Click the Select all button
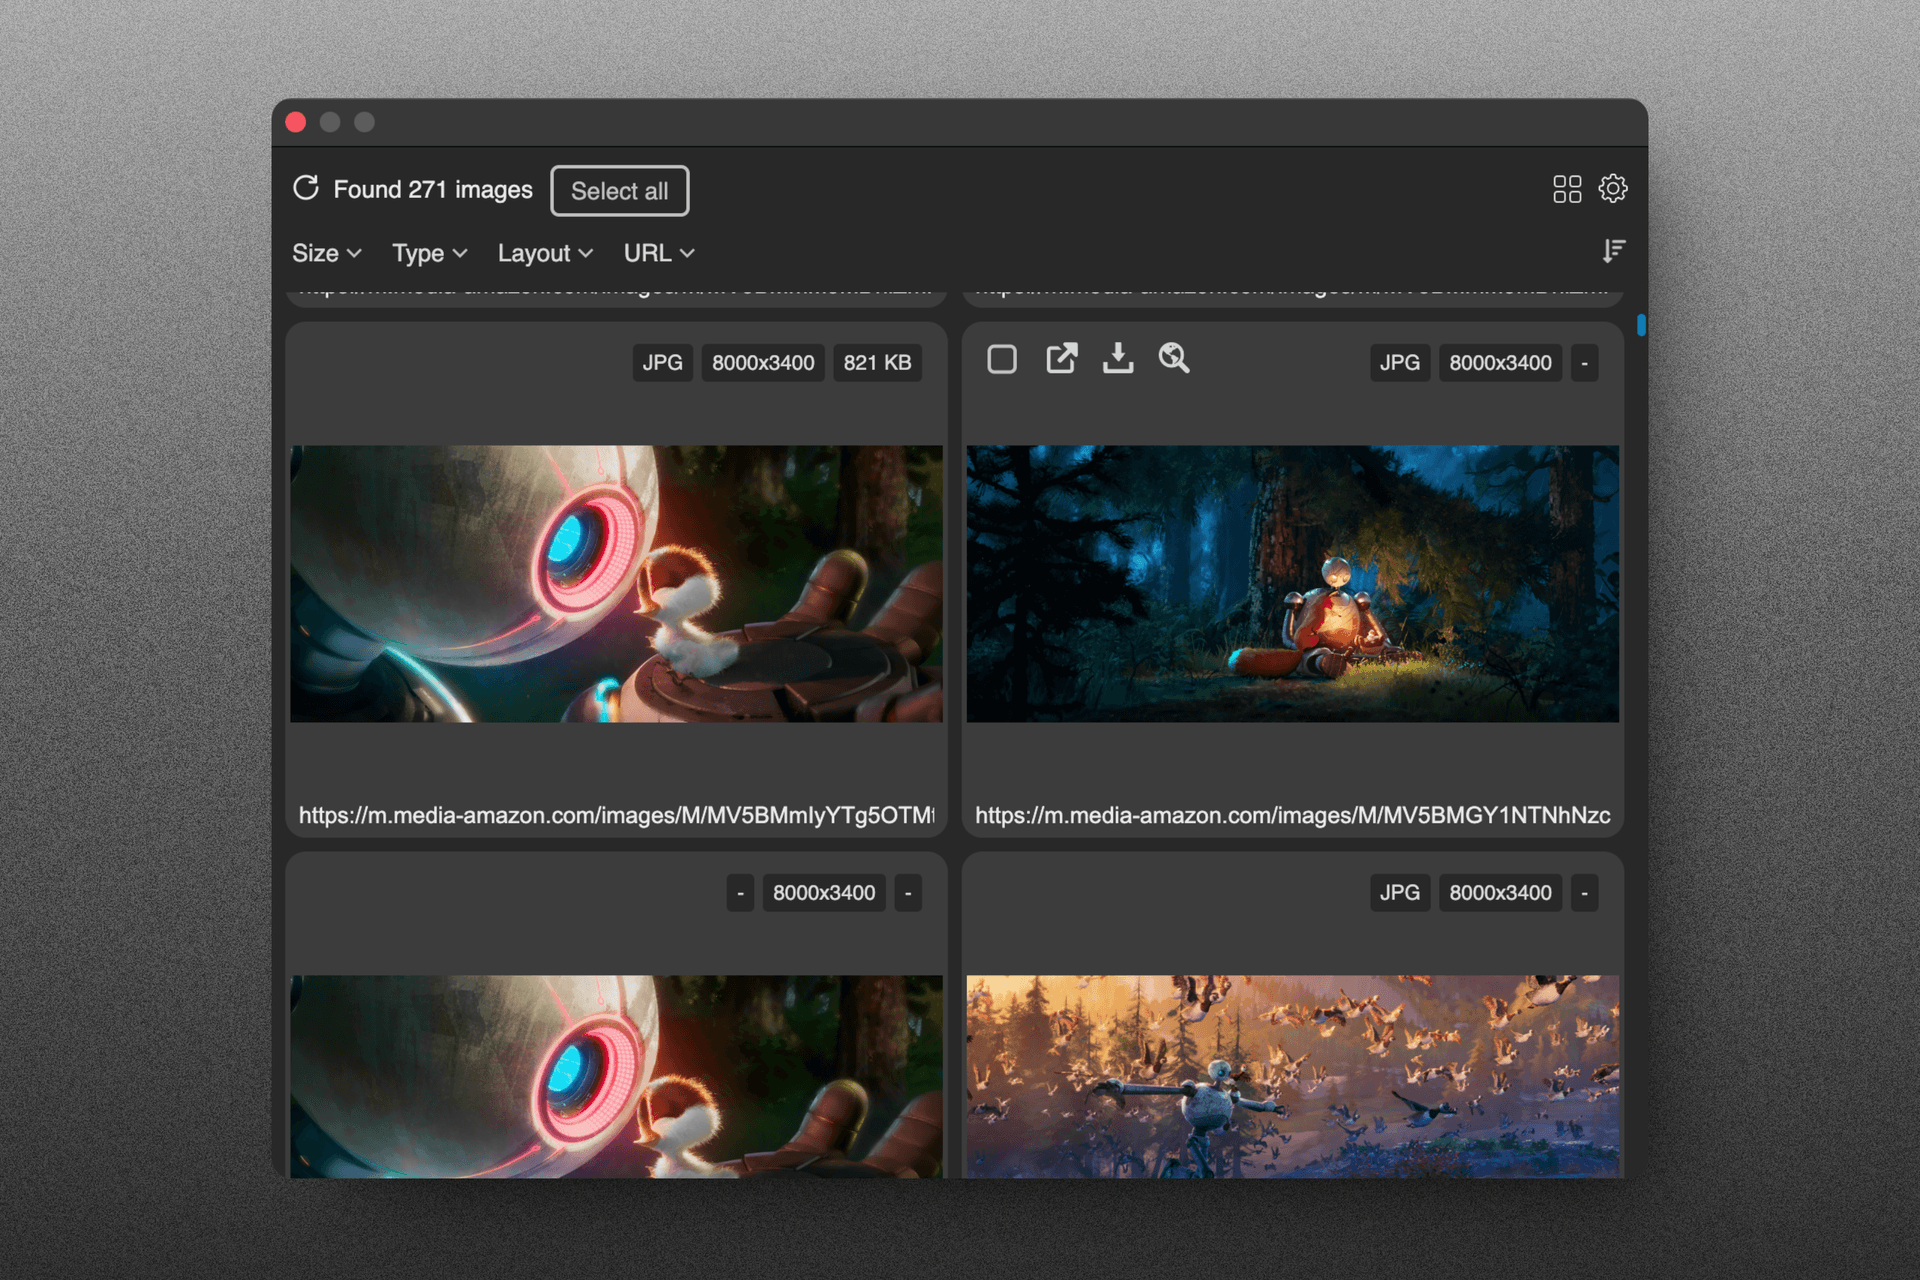 coord(619,190)
